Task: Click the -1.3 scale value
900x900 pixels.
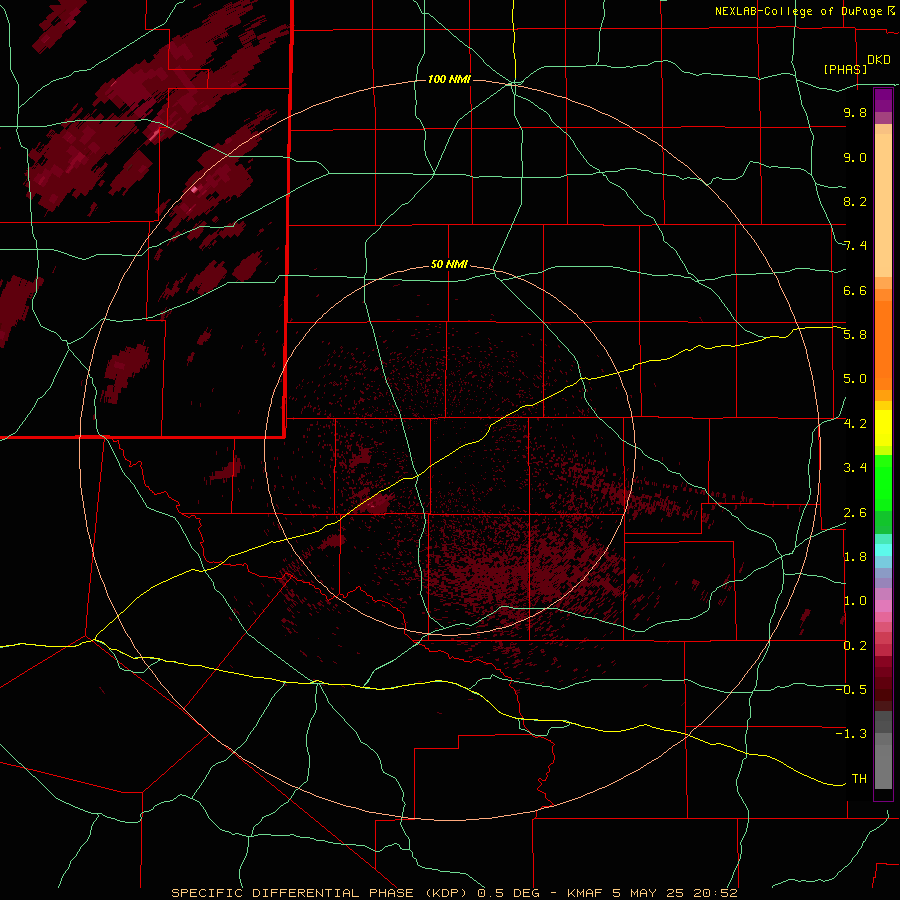Action: [x=851, y=734]
